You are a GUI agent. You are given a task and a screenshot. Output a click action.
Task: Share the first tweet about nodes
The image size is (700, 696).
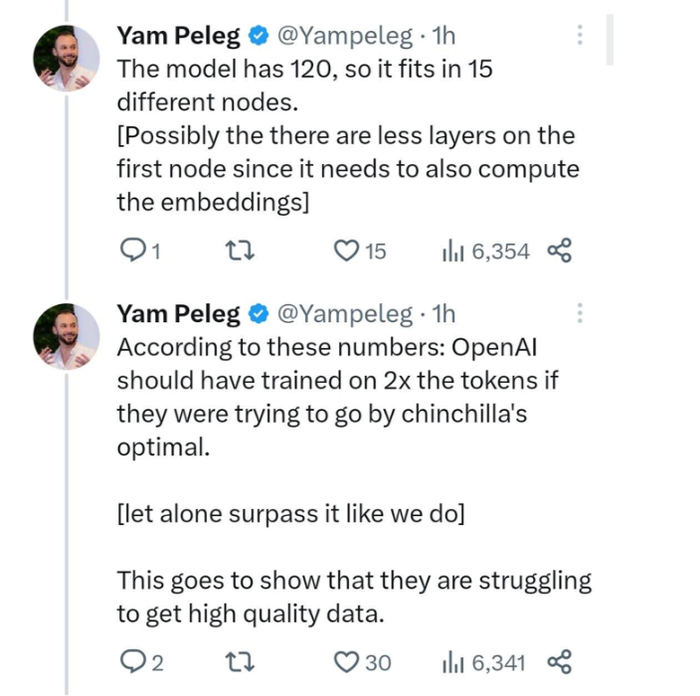pos(560,251)
